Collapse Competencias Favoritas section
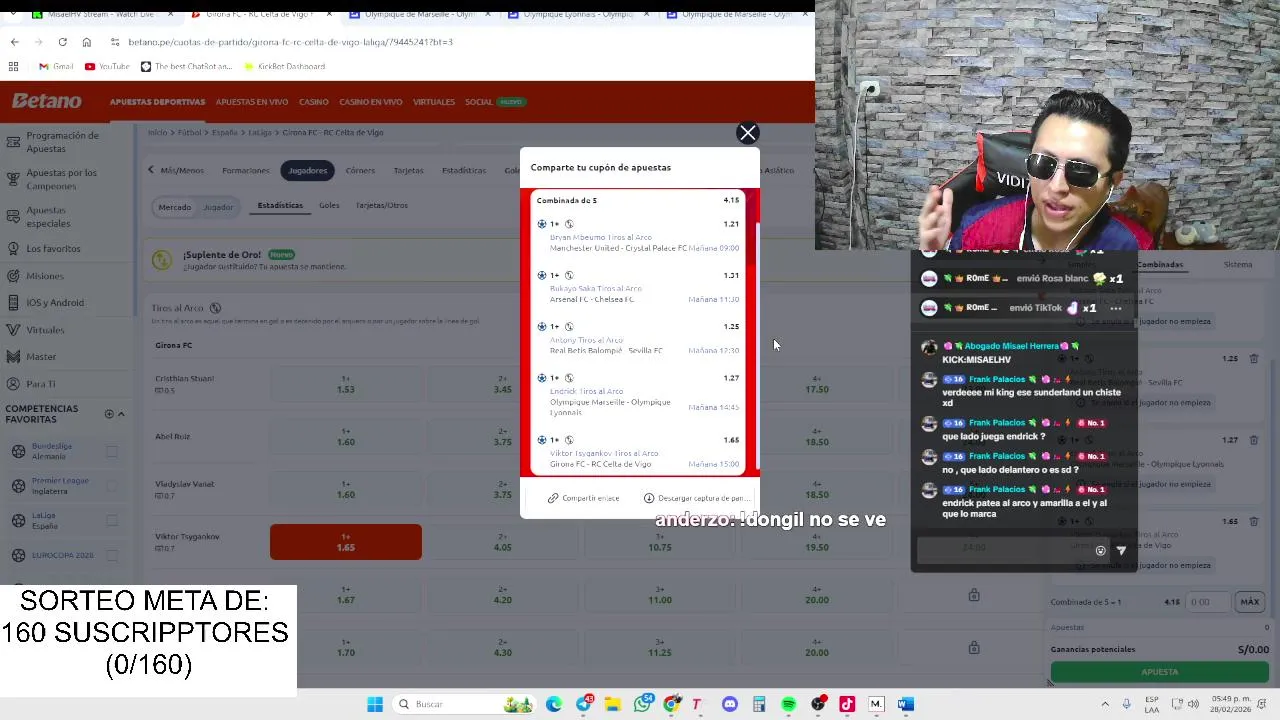Screen dimensions: 1280x720 [121, 414]
